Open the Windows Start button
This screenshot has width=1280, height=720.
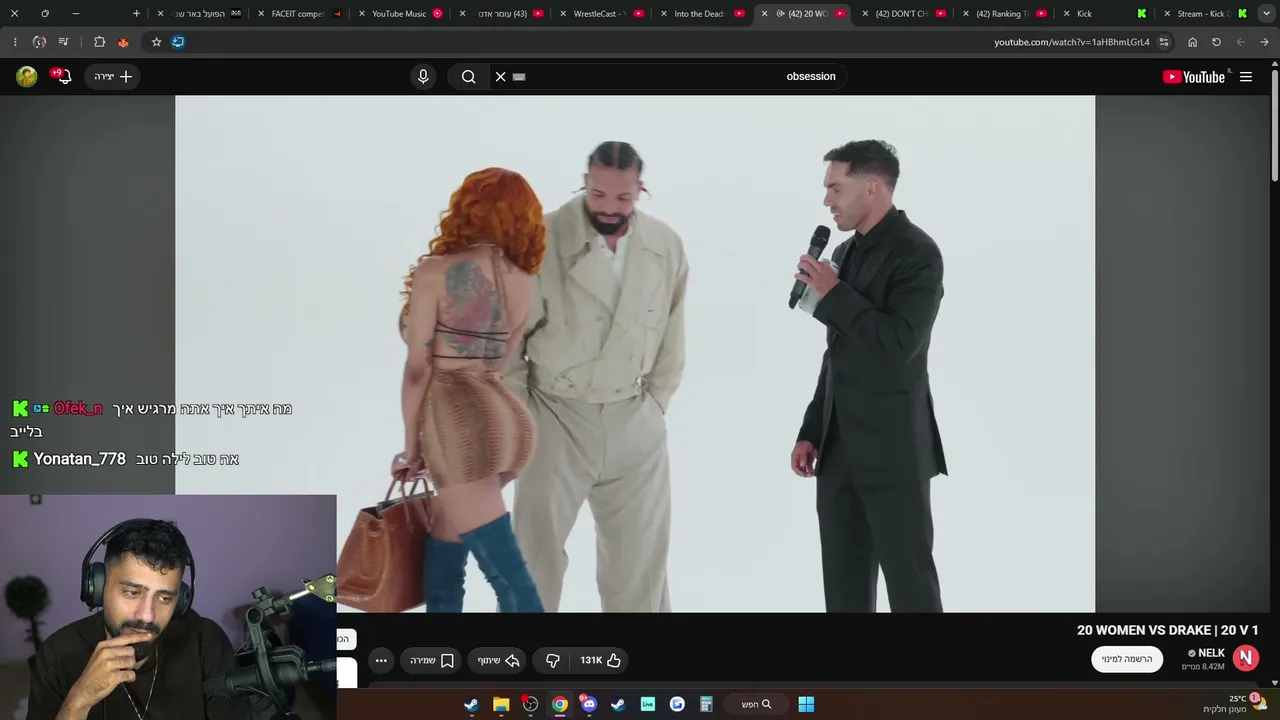[x=806, y=704]
